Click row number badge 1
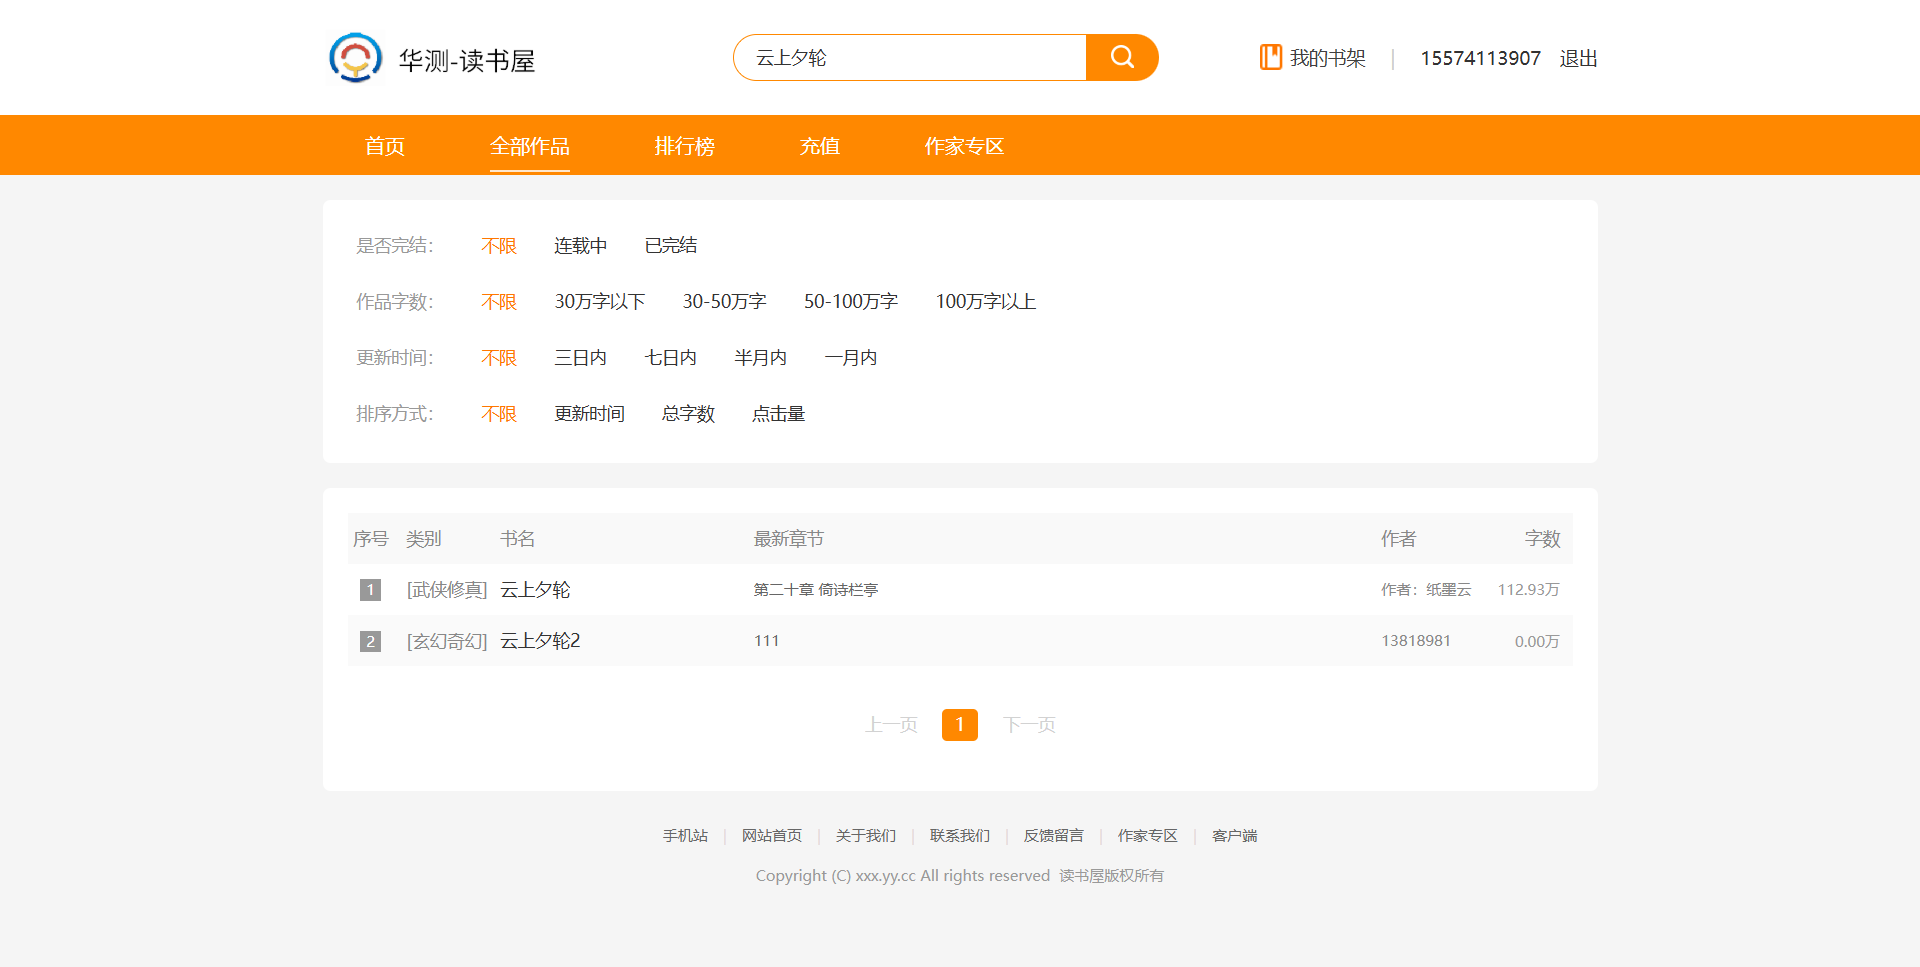The width and height of the screenshot is (1920, 967). (370, 590)
